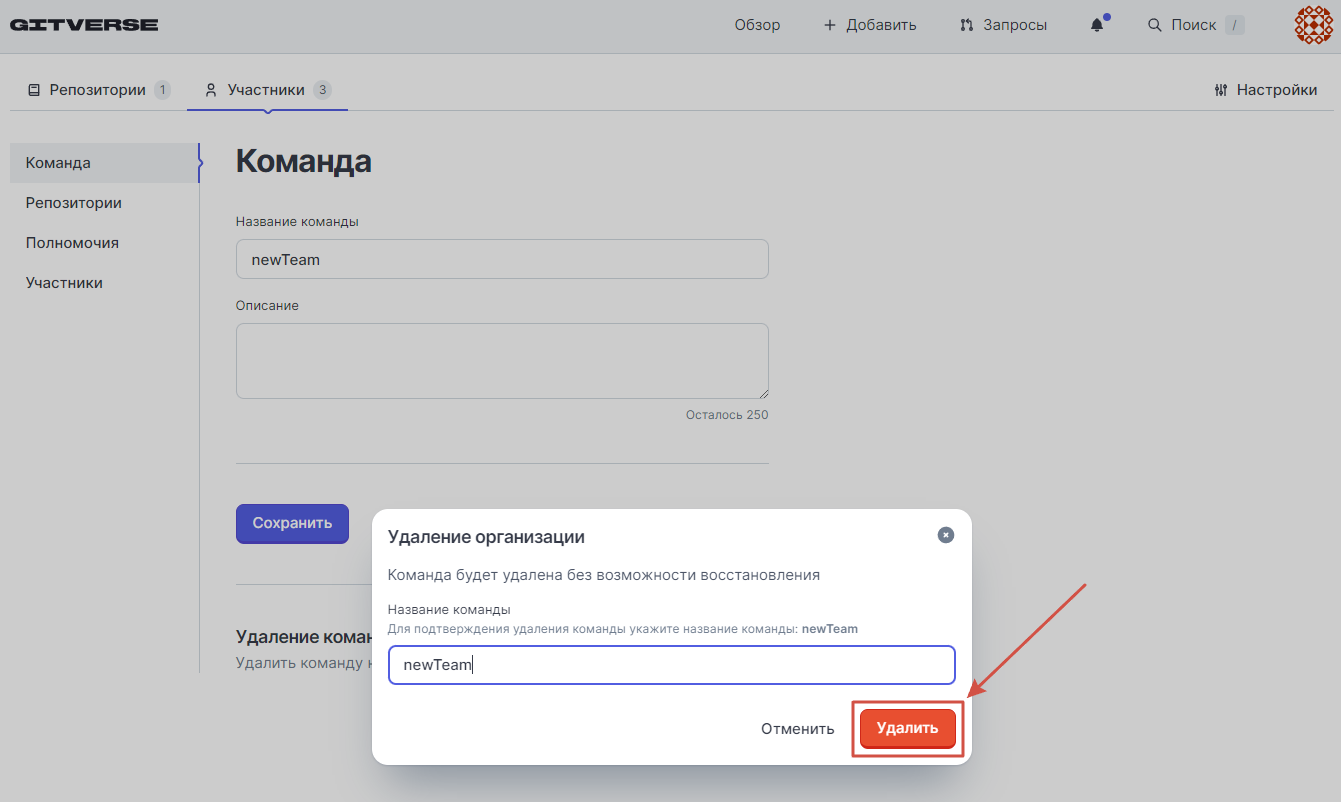Click the Сохранить button

(x=292, y=523)
